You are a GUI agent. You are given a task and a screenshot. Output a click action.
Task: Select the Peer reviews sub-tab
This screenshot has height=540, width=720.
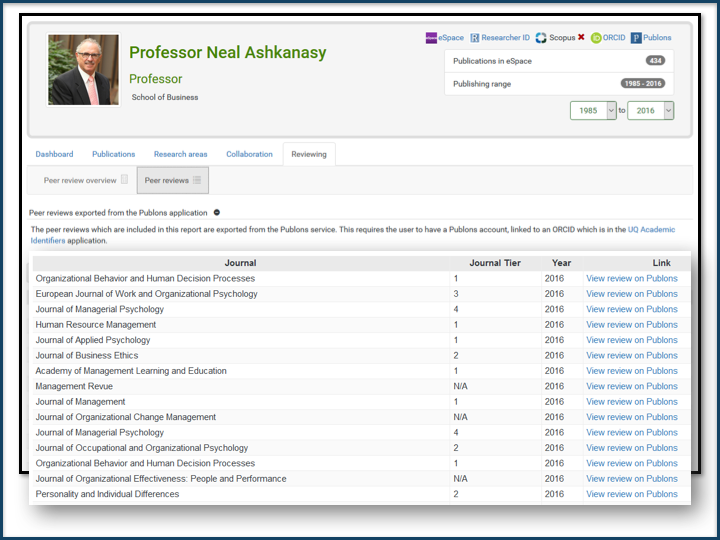173,180
